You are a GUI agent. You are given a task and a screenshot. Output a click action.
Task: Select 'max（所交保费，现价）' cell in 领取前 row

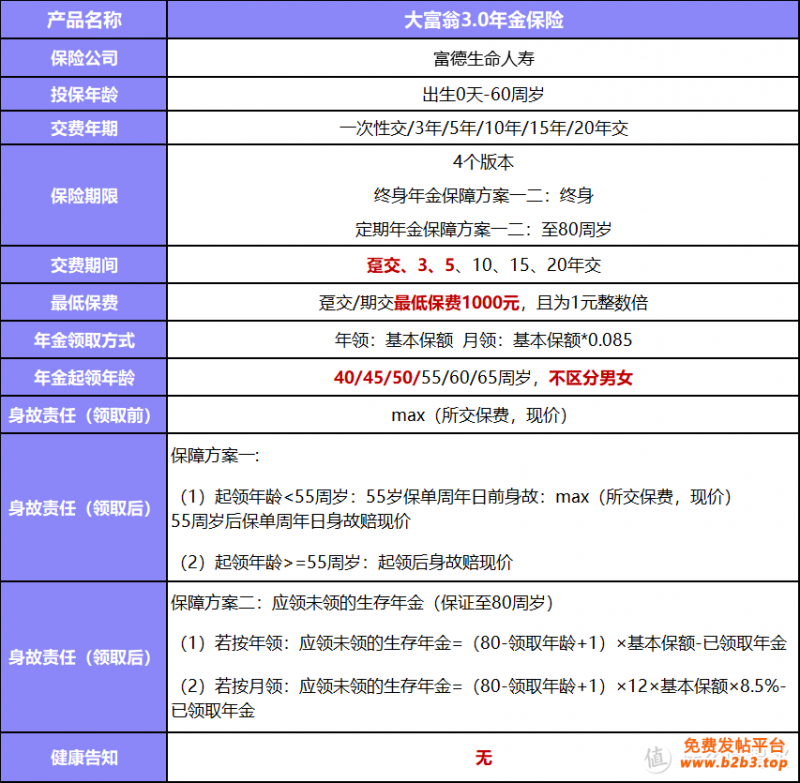(483, 415)
